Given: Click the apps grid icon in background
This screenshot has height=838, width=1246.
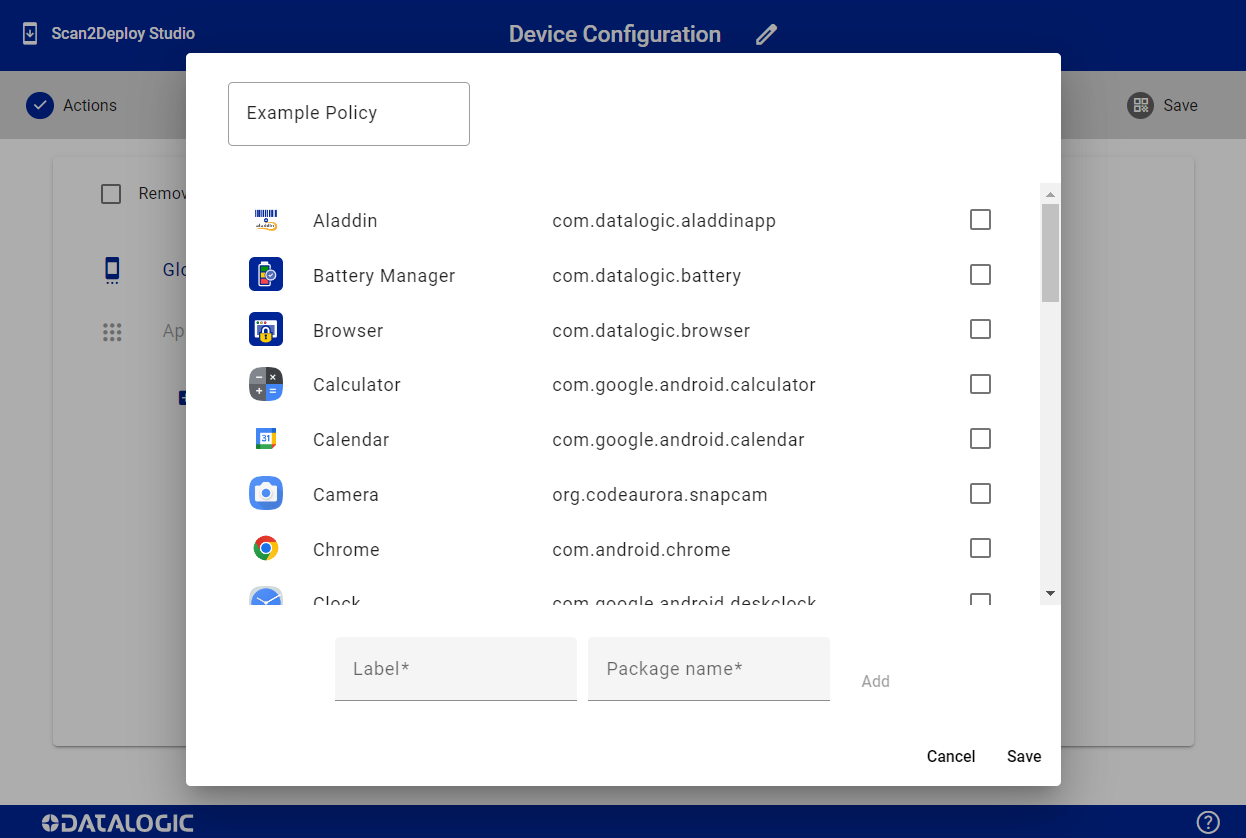Looking at the screenshot, I should coord(112,332).
